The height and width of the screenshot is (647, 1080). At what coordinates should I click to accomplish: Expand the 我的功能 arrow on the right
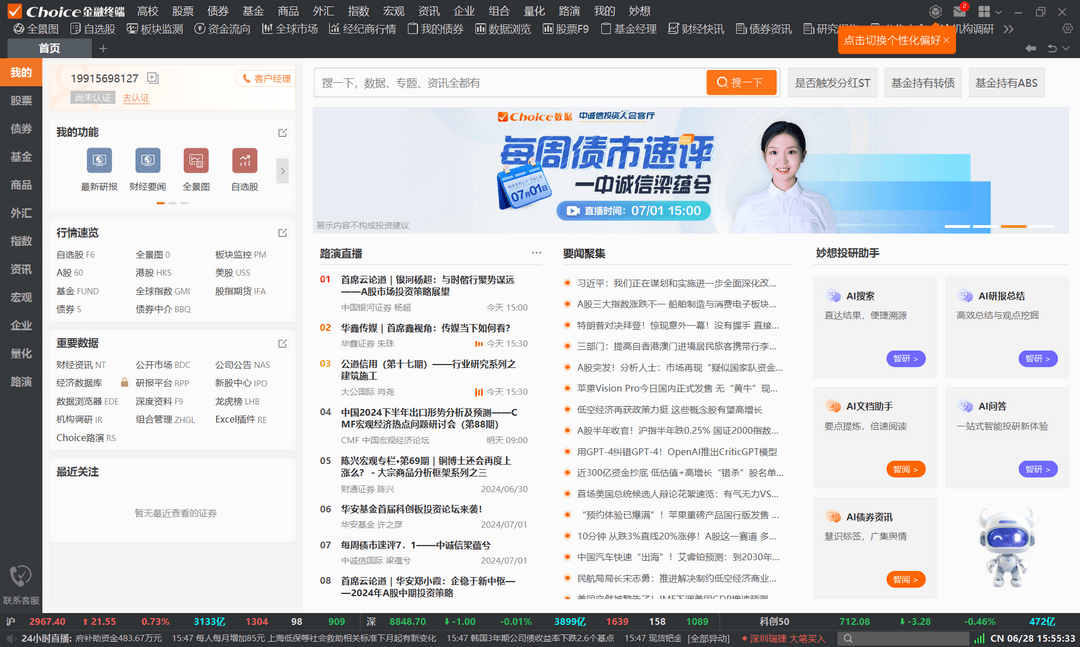tap(283, 170)
